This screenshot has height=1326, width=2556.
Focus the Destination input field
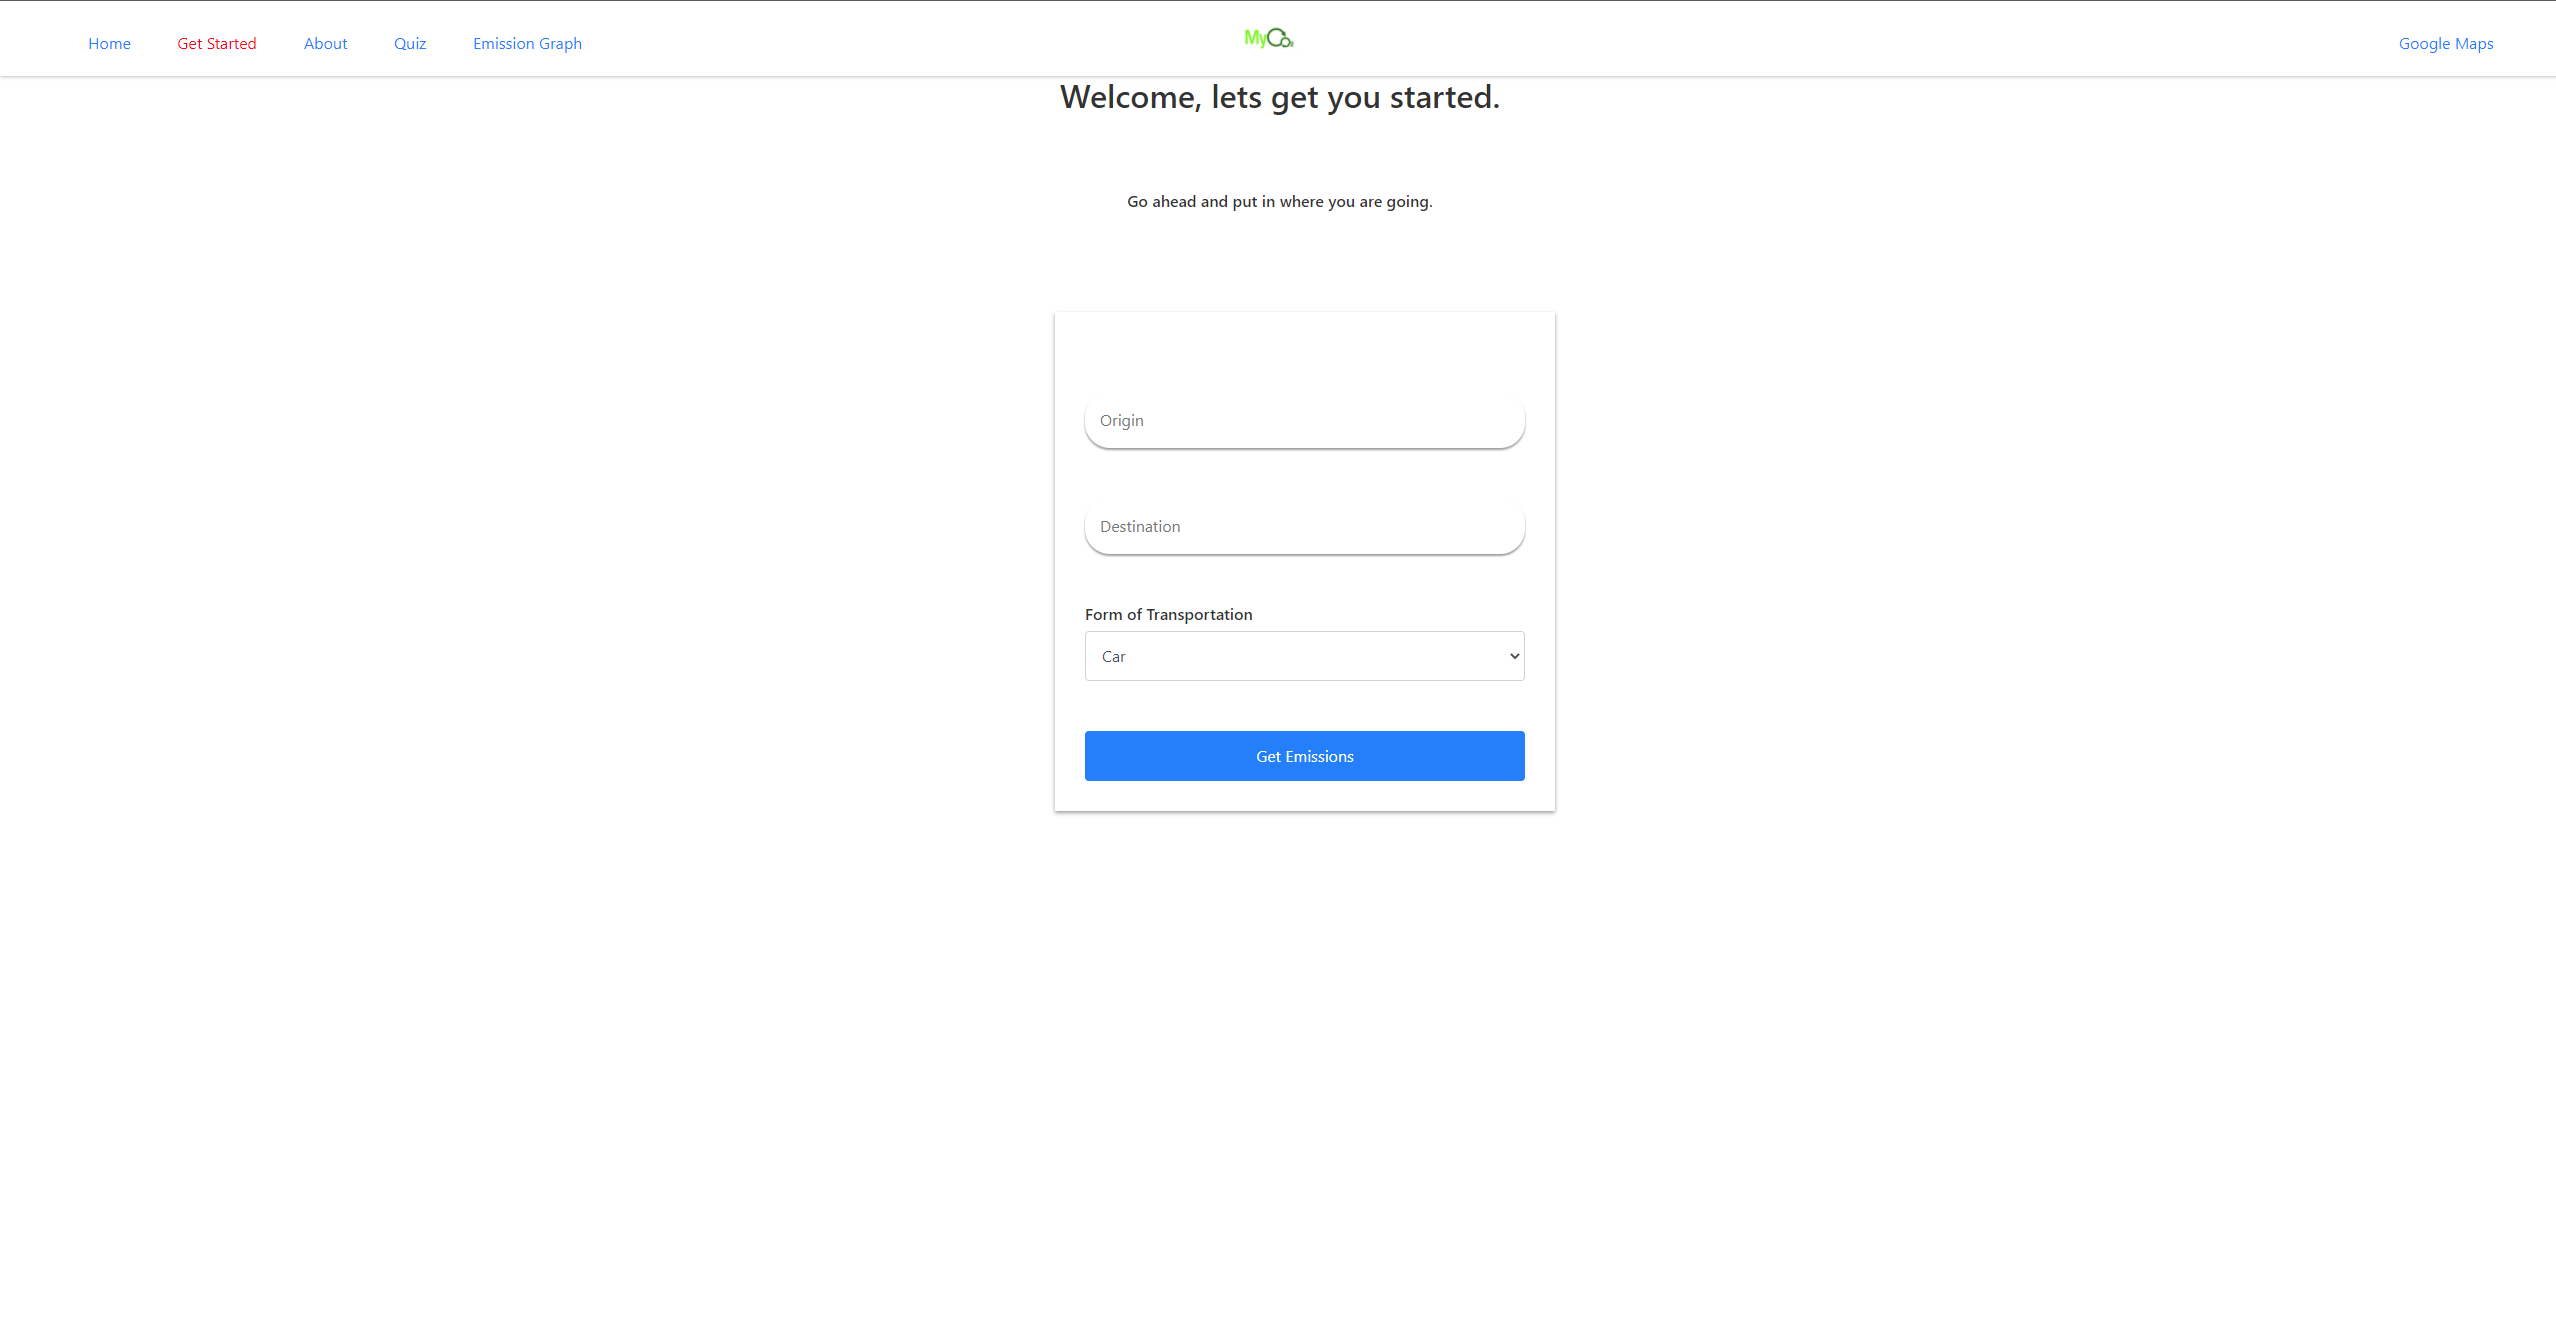[x=1304, y=527]
